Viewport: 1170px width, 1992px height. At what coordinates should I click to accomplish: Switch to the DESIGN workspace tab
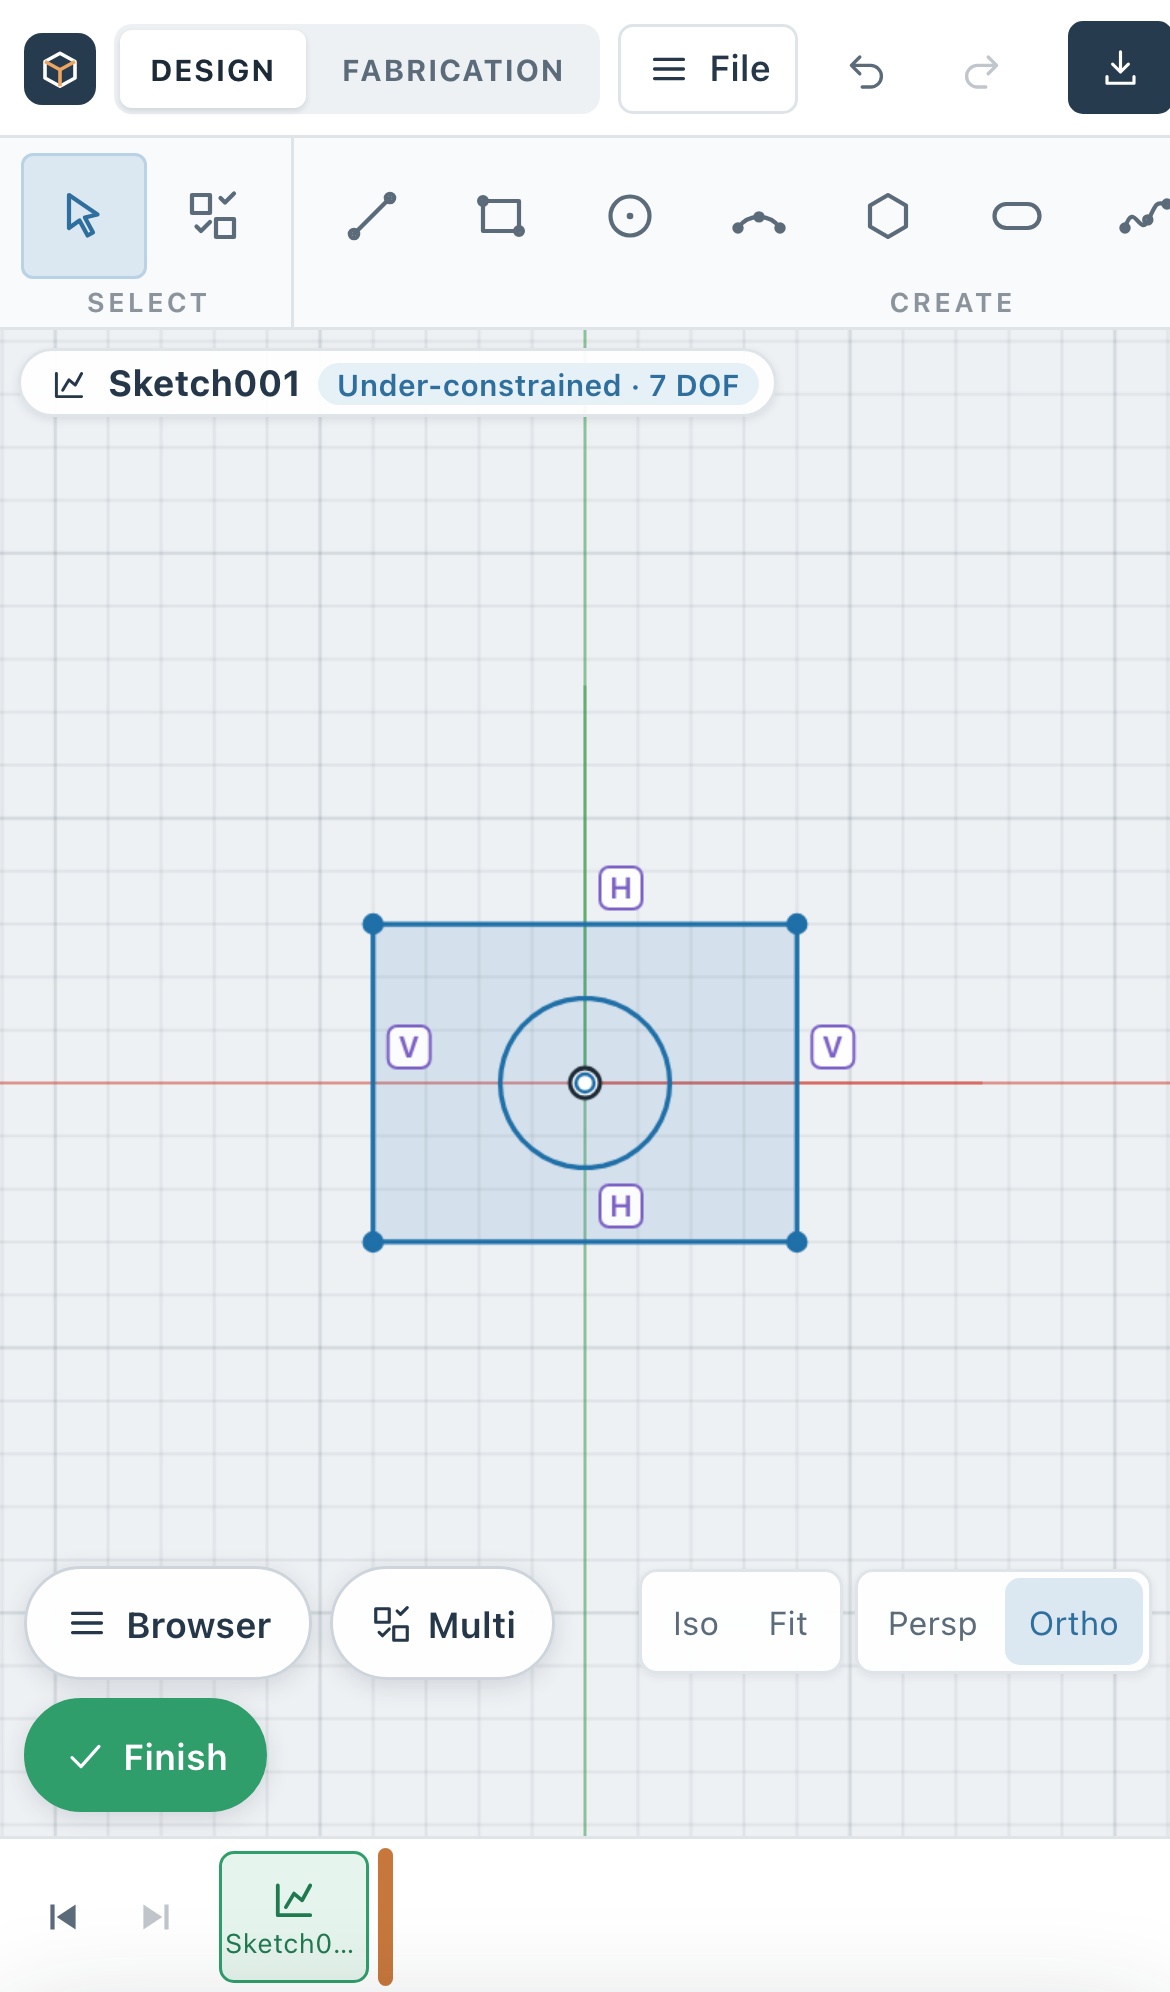point(212,69)
